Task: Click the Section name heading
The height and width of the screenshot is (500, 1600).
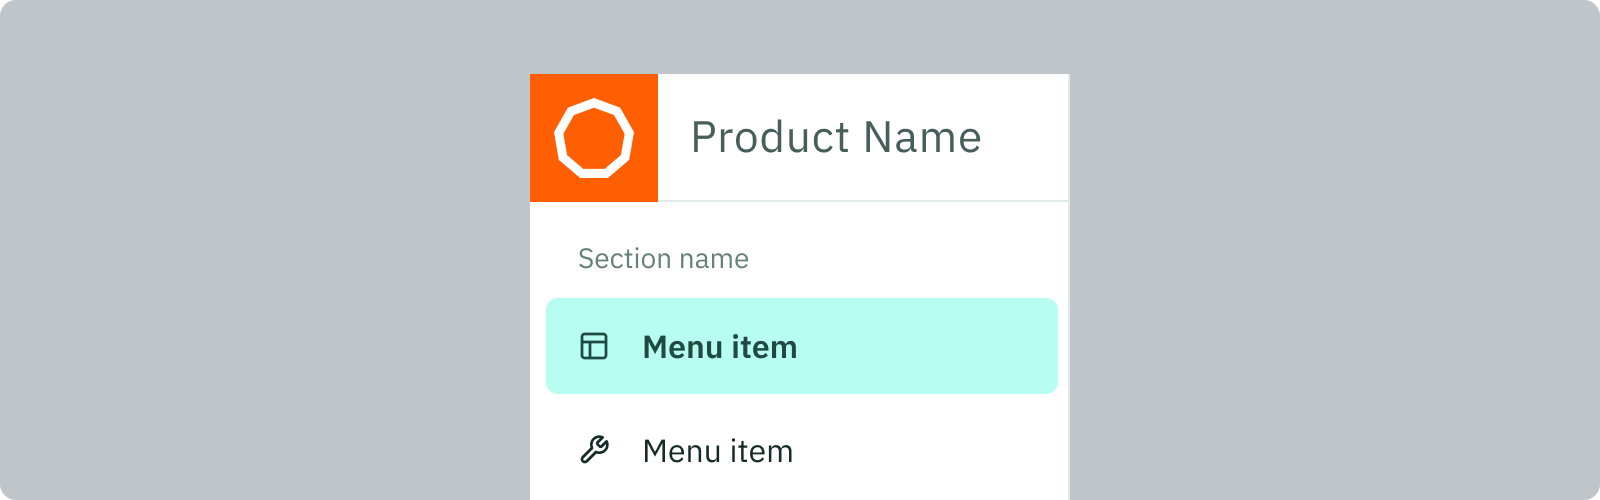Action: tap(663, 259)
